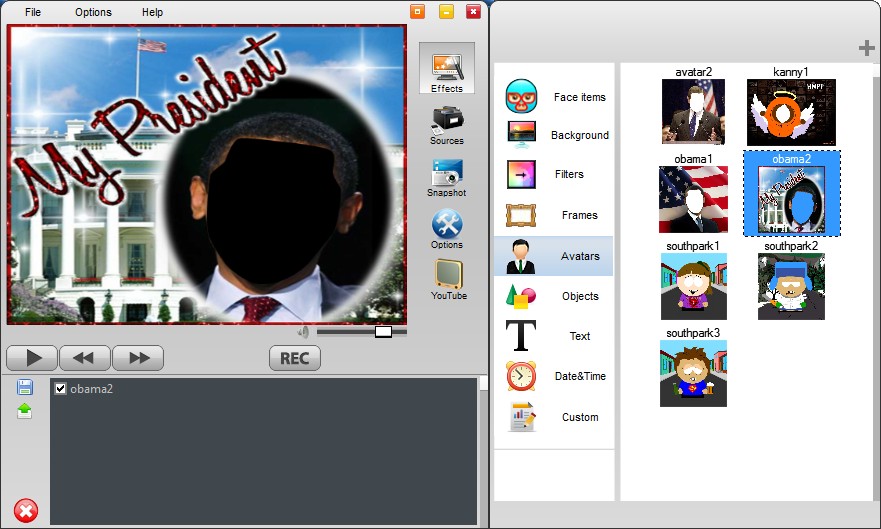Click the effects list scrollbar
This screenshot has width=881, height=529.
coord(483,452)
